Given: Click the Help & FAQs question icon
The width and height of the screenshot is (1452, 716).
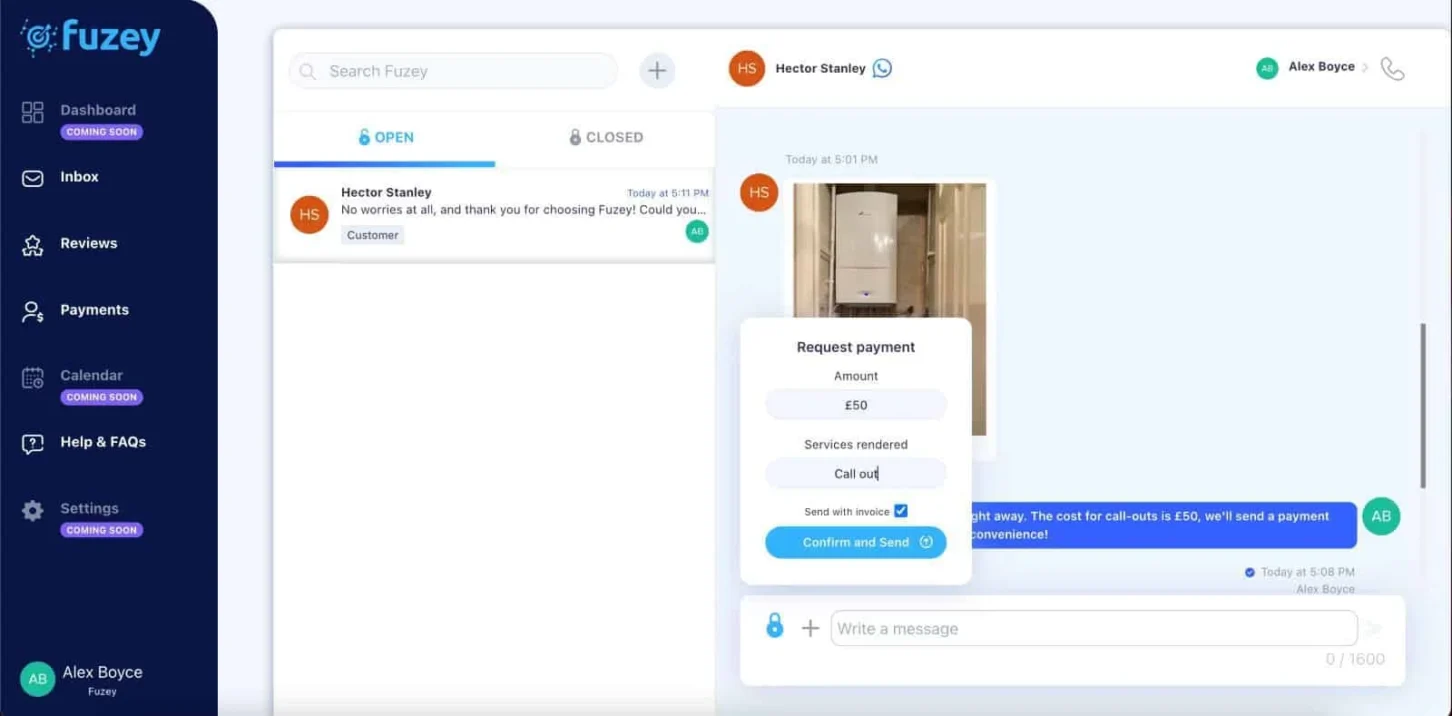Looking at the screenshot, I should click(33, 444).
